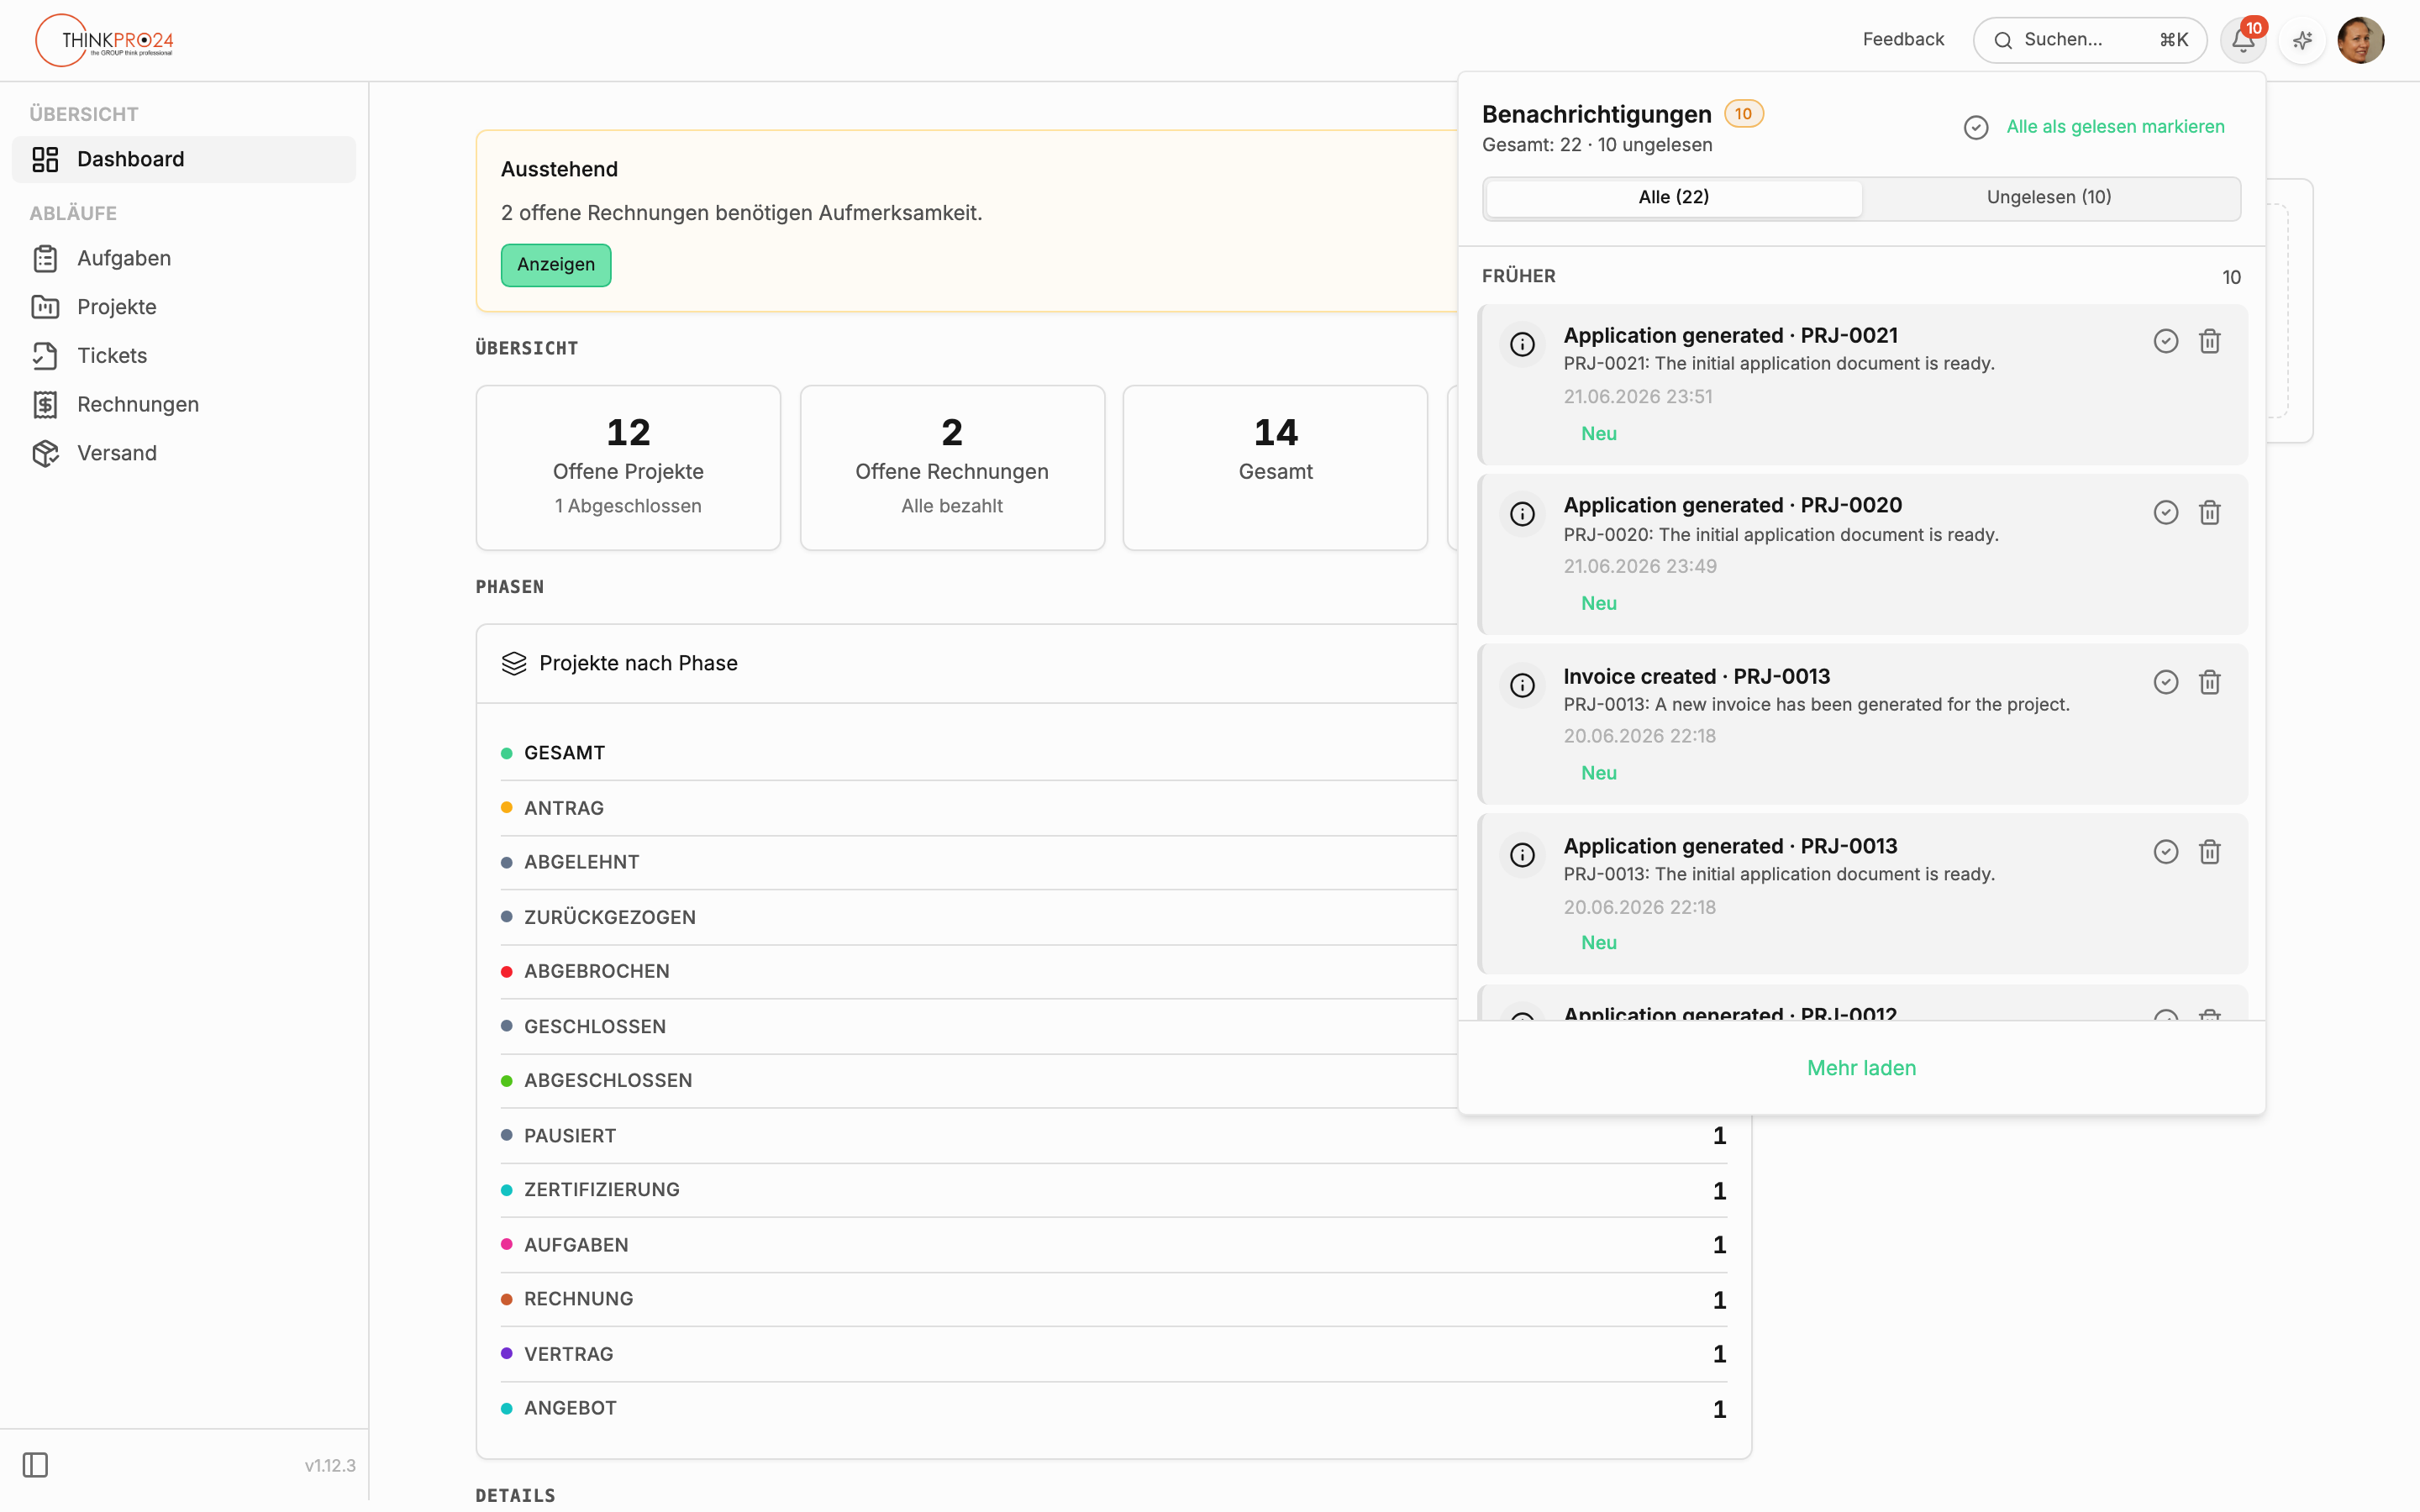This screenshot has width=2420, height=1512.
Task: Click info icon of PRJ-0020 notification
Action: pyautogui.click(x=1522, y=514)
